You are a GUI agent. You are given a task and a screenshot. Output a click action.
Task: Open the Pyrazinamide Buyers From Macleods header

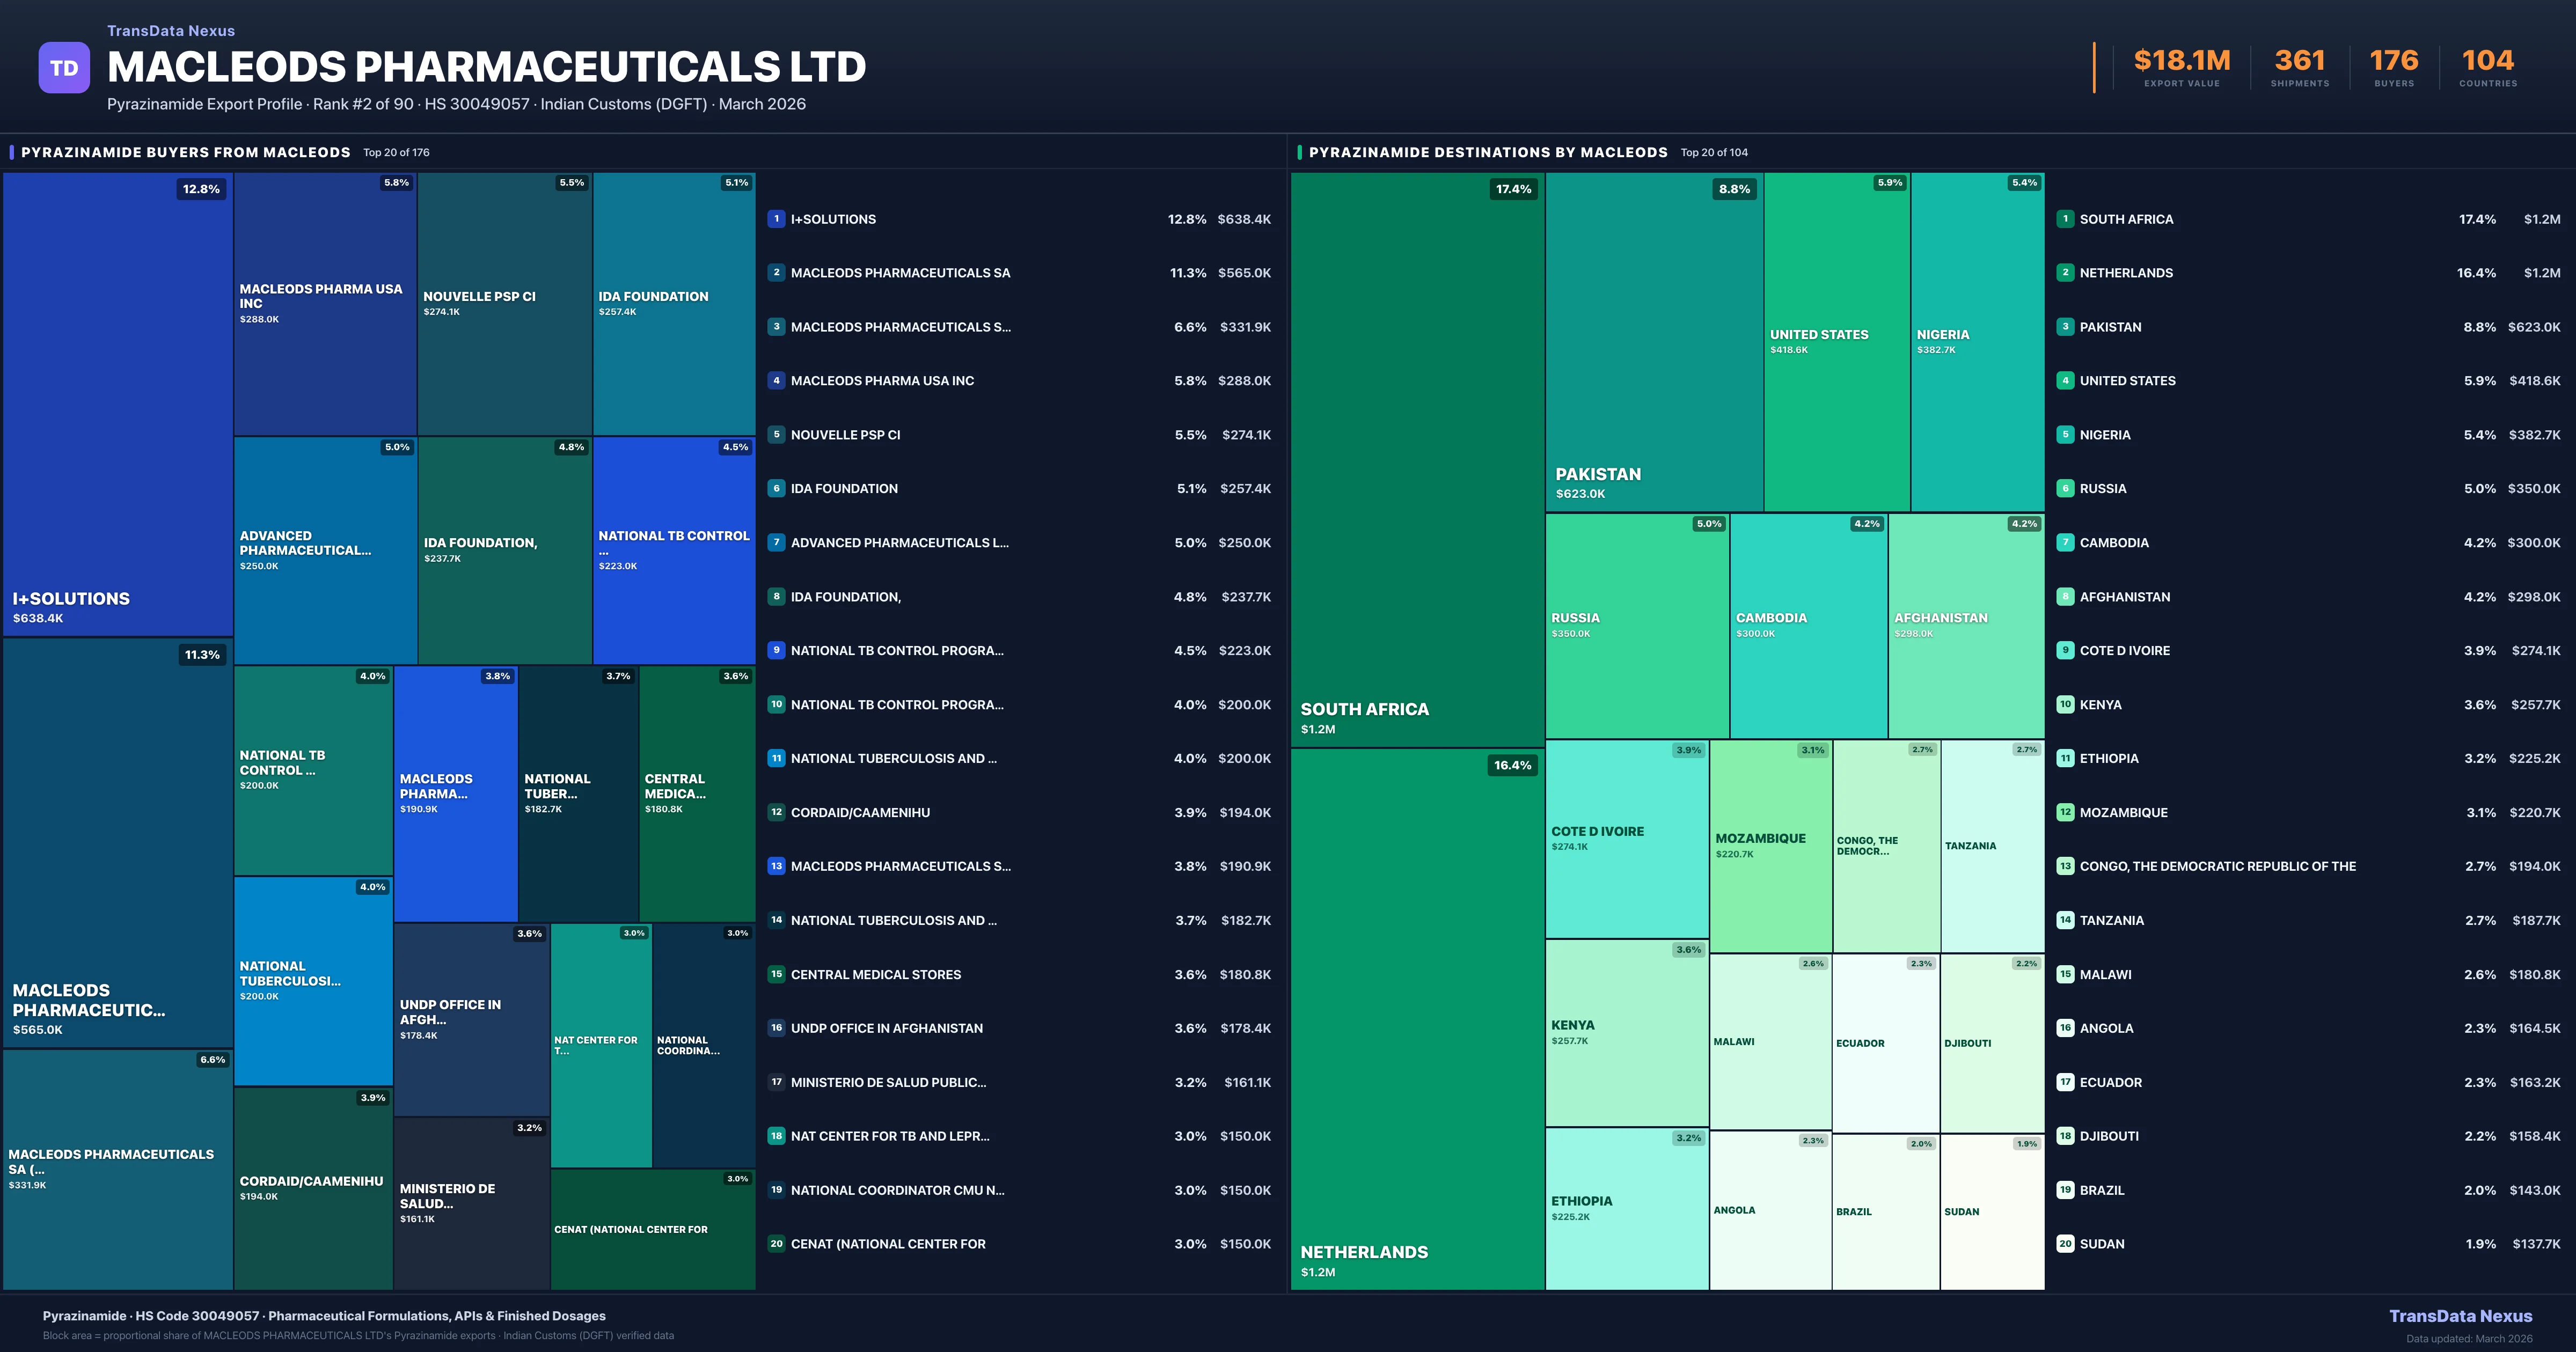pos(186,153)
